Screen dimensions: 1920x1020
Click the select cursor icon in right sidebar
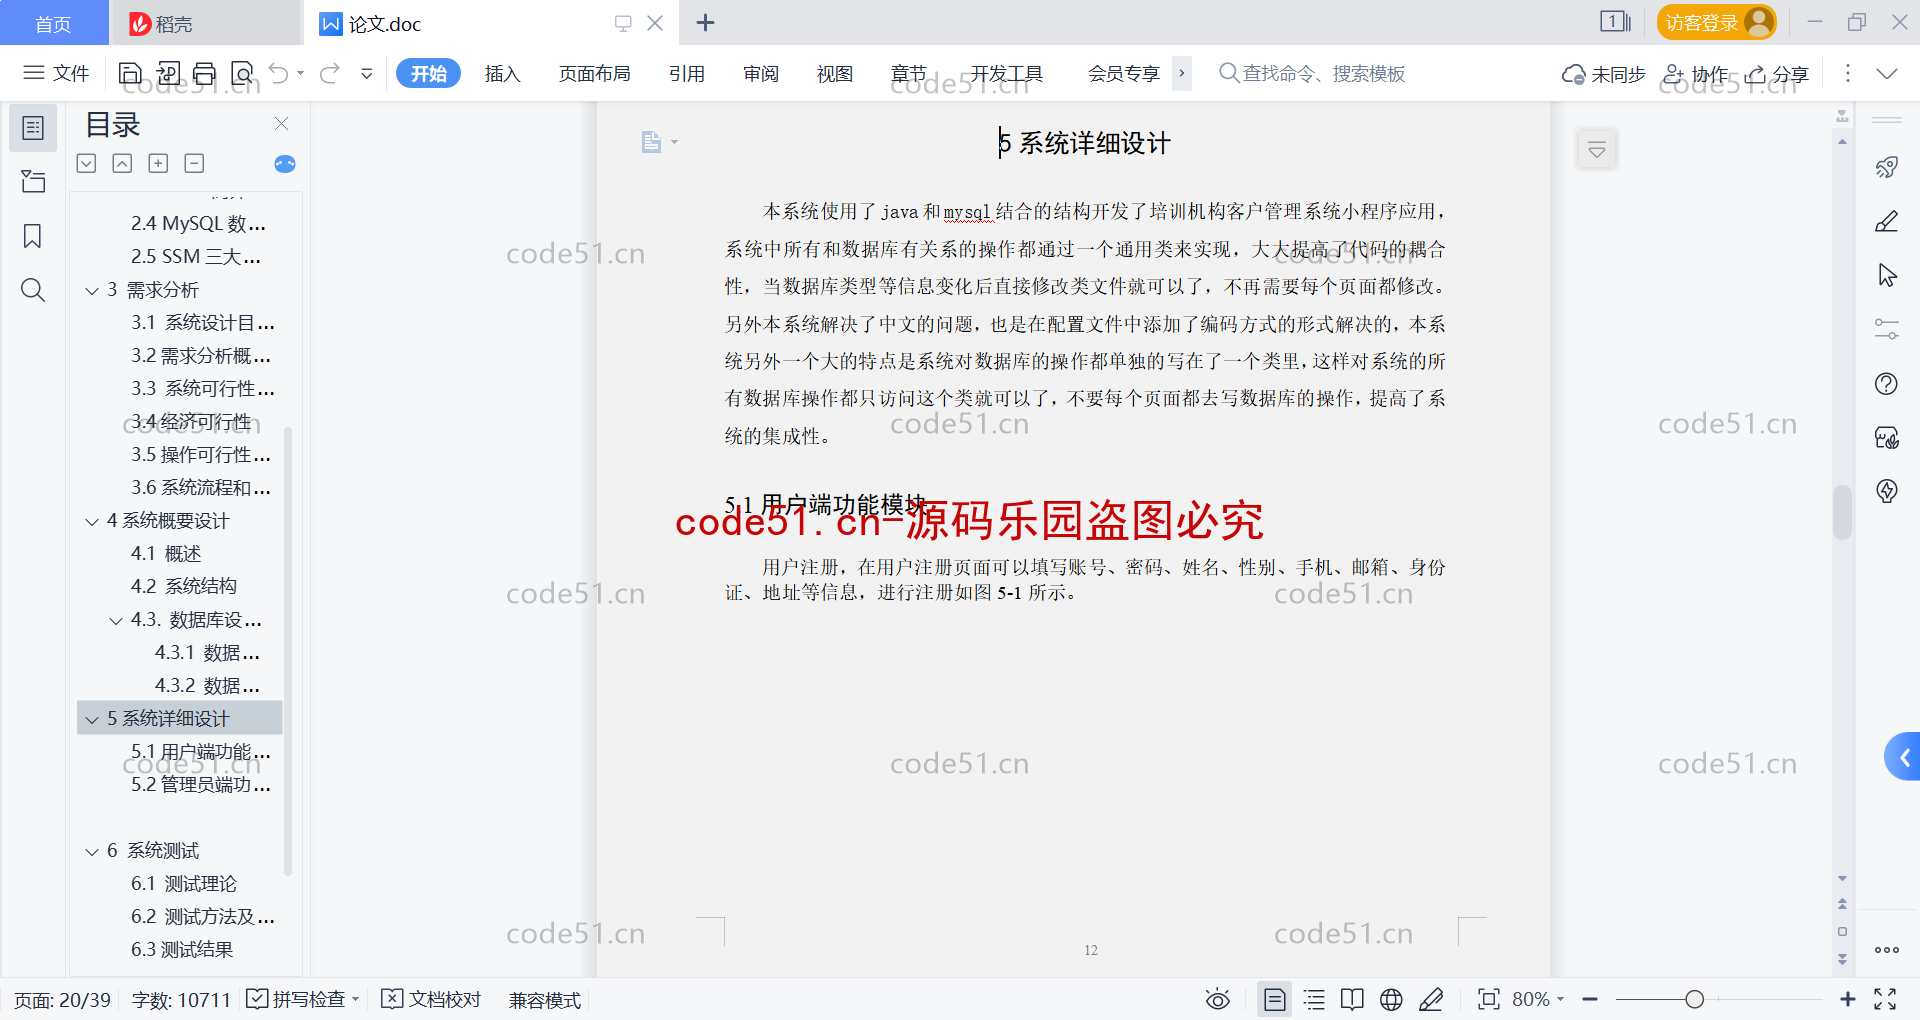(x=1887, y=275)
